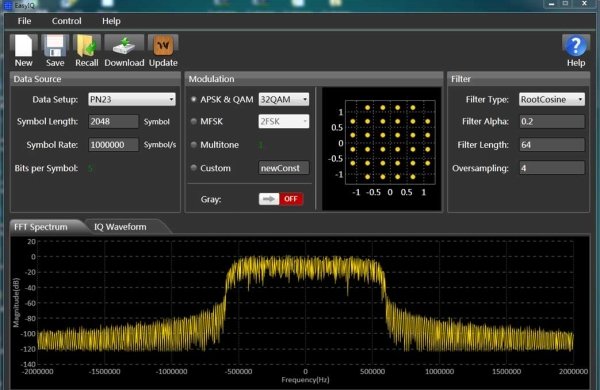This screenshot has height=390, width=600.
Task: Switch to the FFT Spectrum tab
Action: click(x=41, y=227)
